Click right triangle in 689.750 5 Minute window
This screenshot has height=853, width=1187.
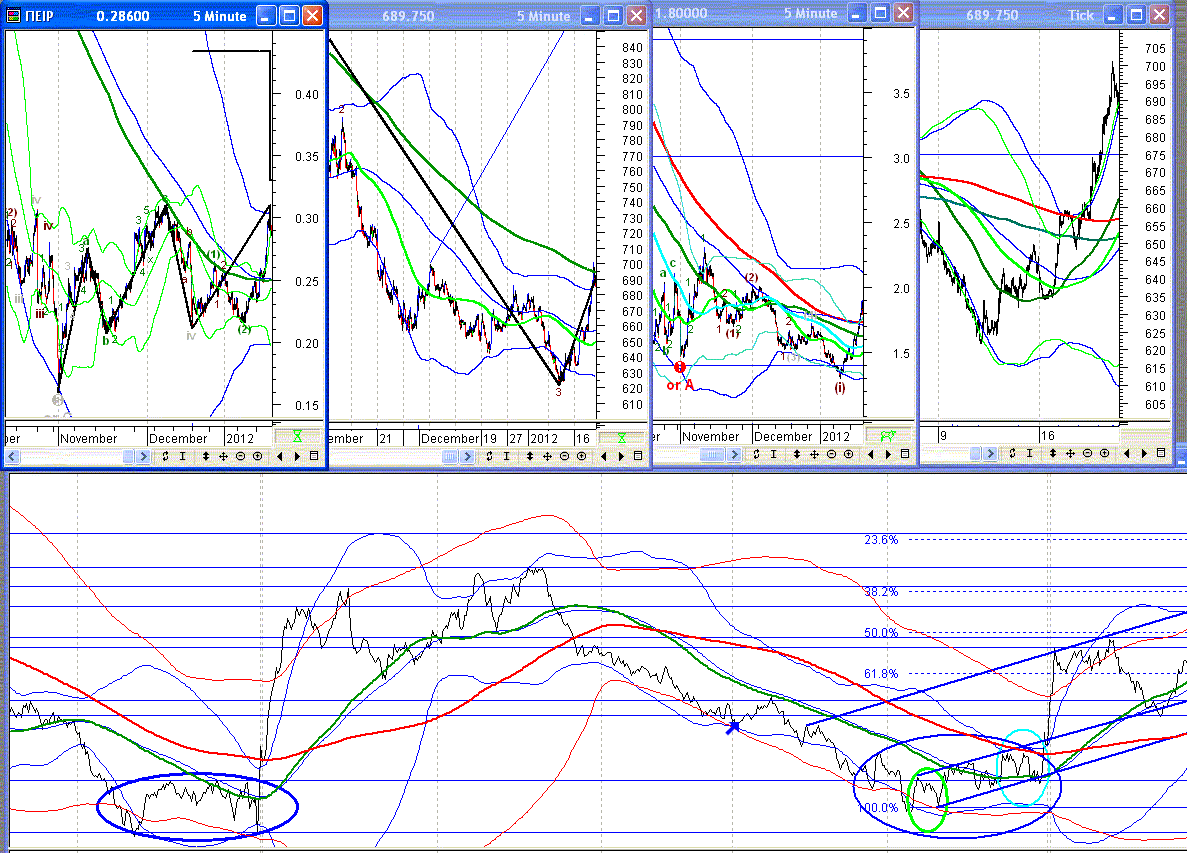click(621, 456)
